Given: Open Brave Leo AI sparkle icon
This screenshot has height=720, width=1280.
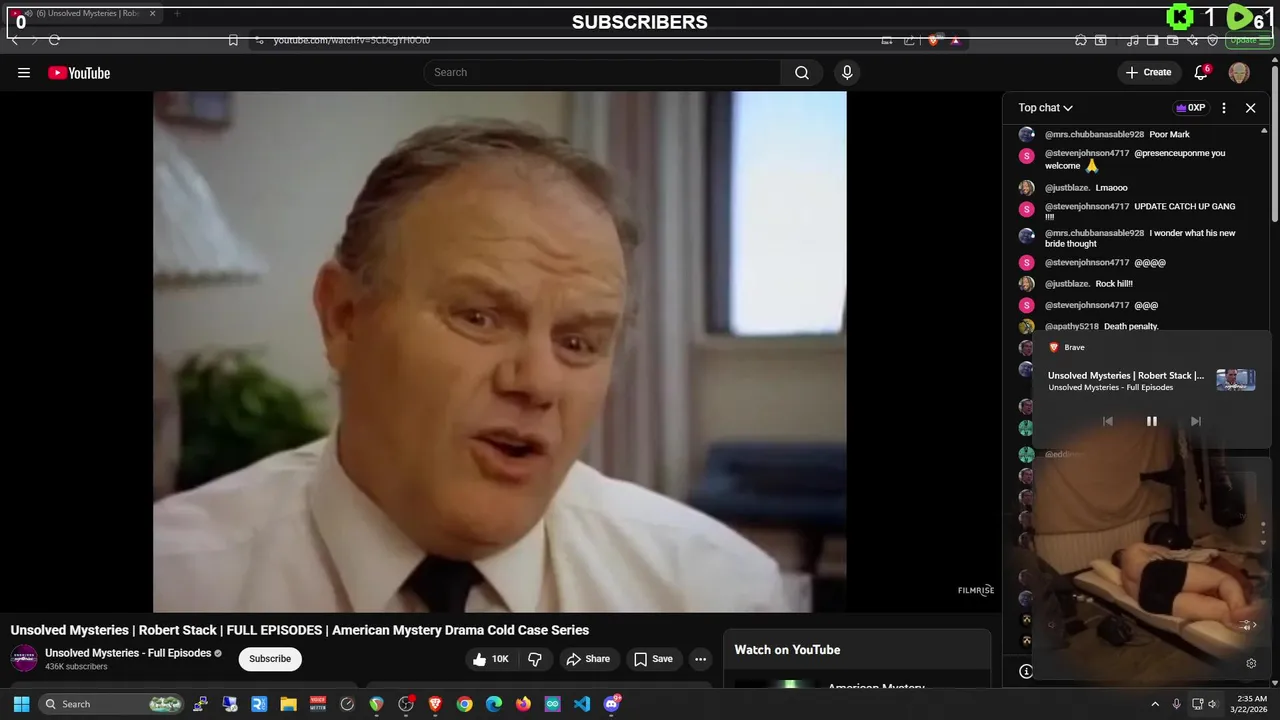Looking at the screenshot, I should [1193, 40].
